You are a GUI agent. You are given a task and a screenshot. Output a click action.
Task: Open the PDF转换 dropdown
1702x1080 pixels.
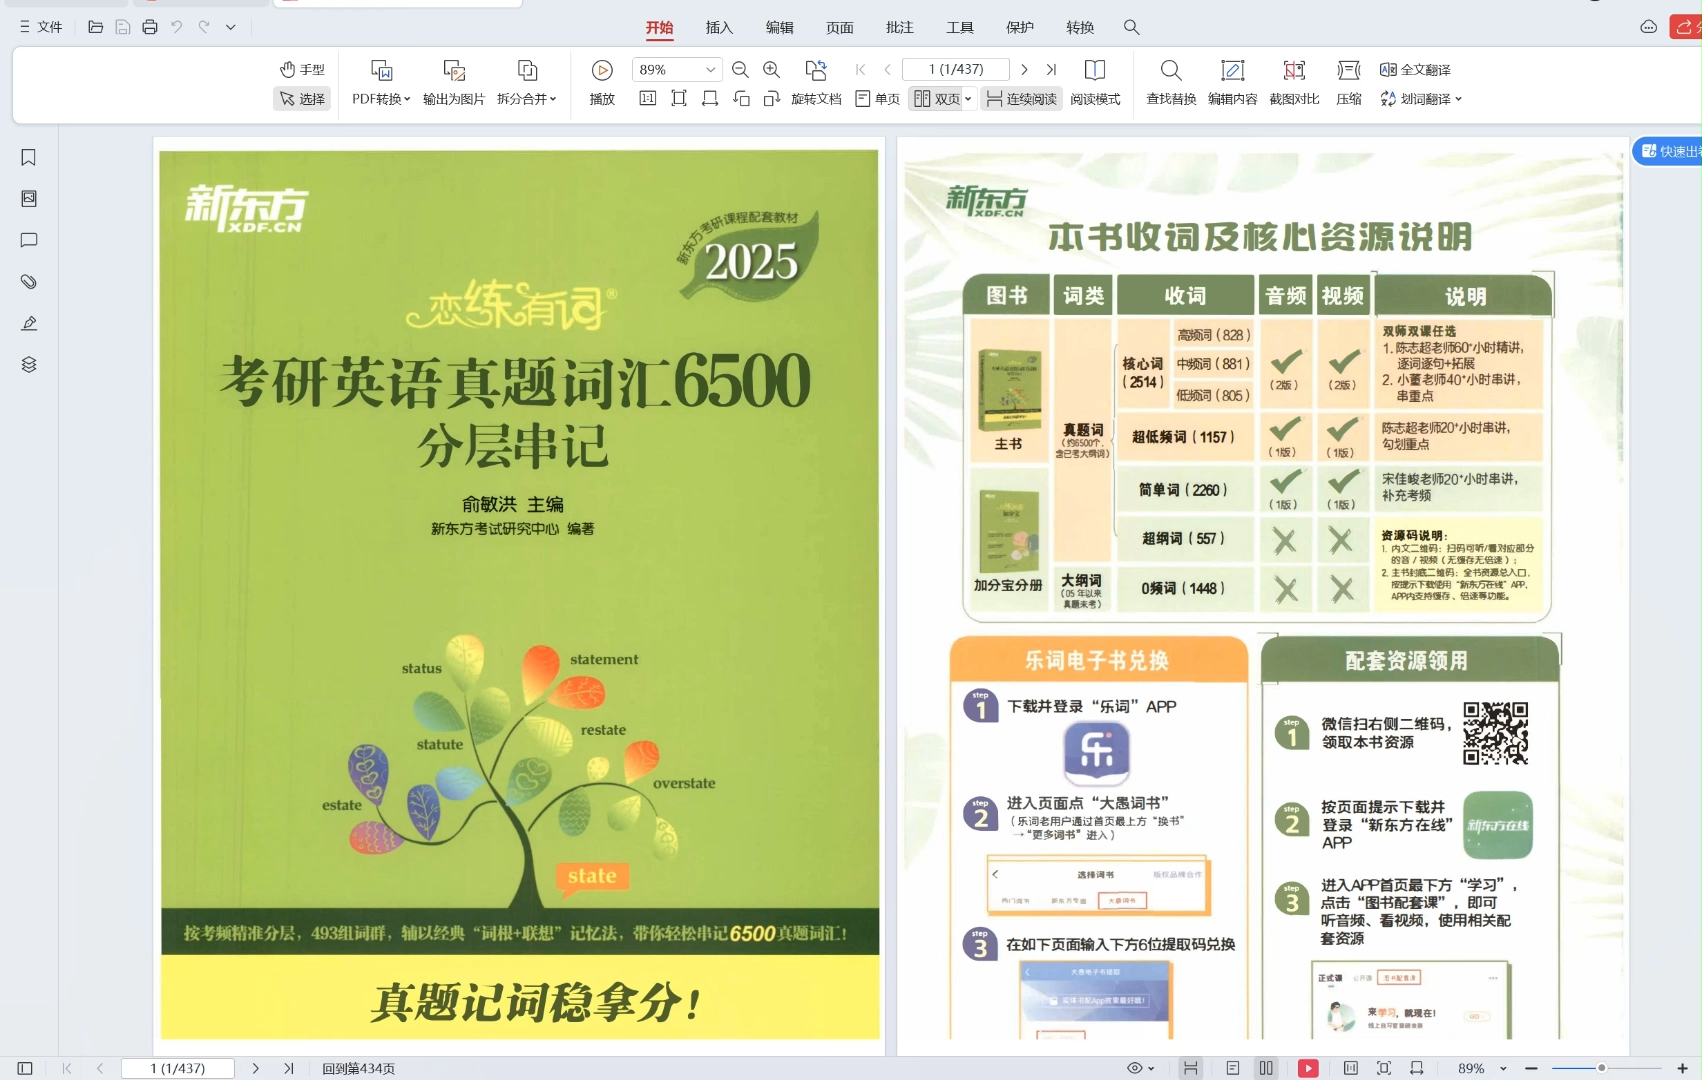381,99
